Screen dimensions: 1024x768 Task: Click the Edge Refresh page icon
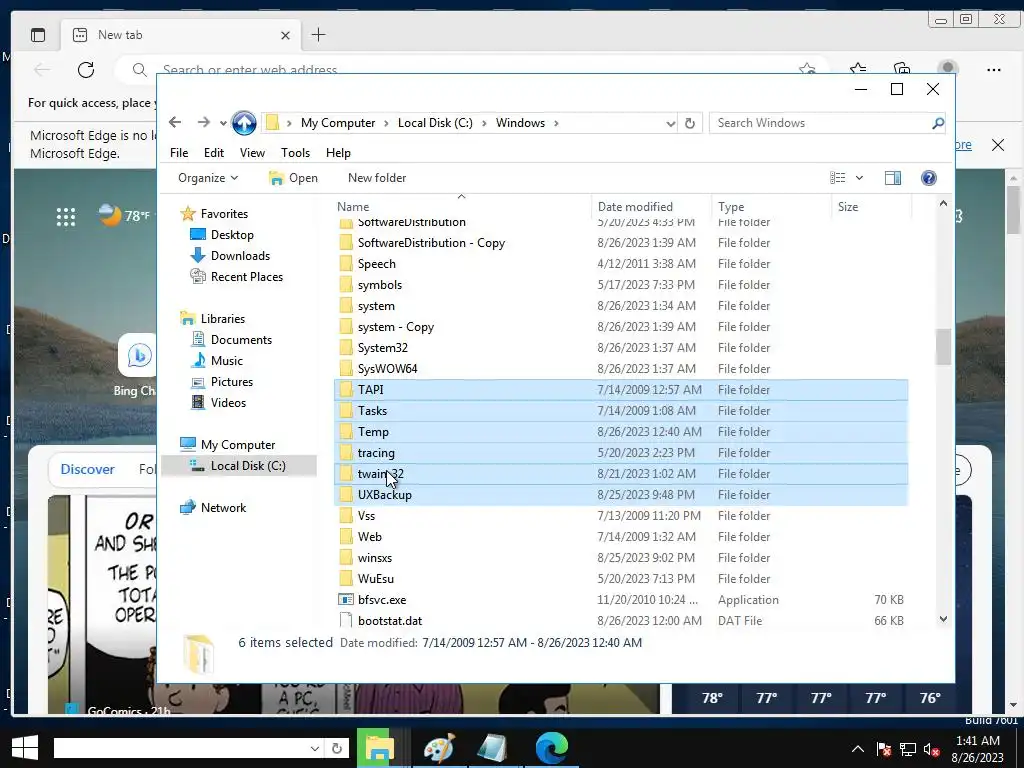click(86, 69)
